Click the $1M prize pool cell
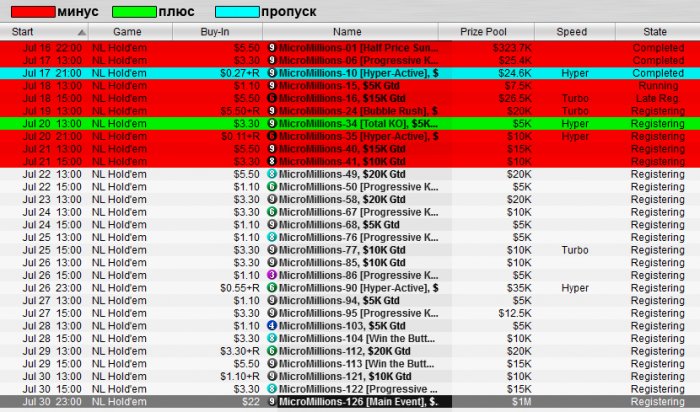This screenshot has width=700, height=412. [521, 402]
